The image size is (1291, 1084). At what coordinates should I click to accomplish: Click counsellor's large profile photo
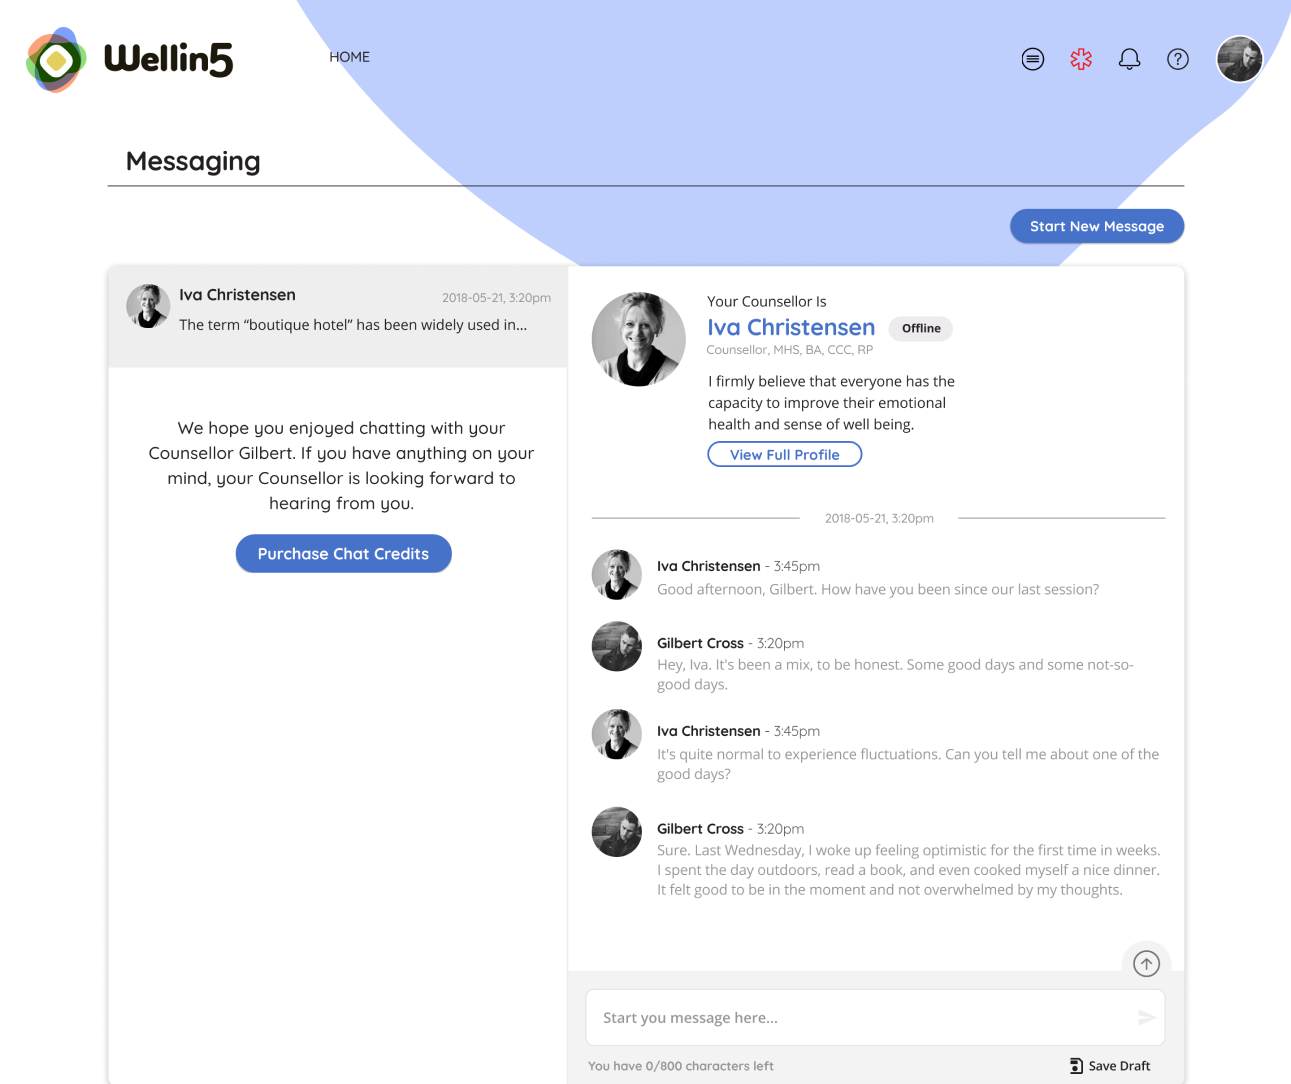pyautogui.click(x=639, y=339)
